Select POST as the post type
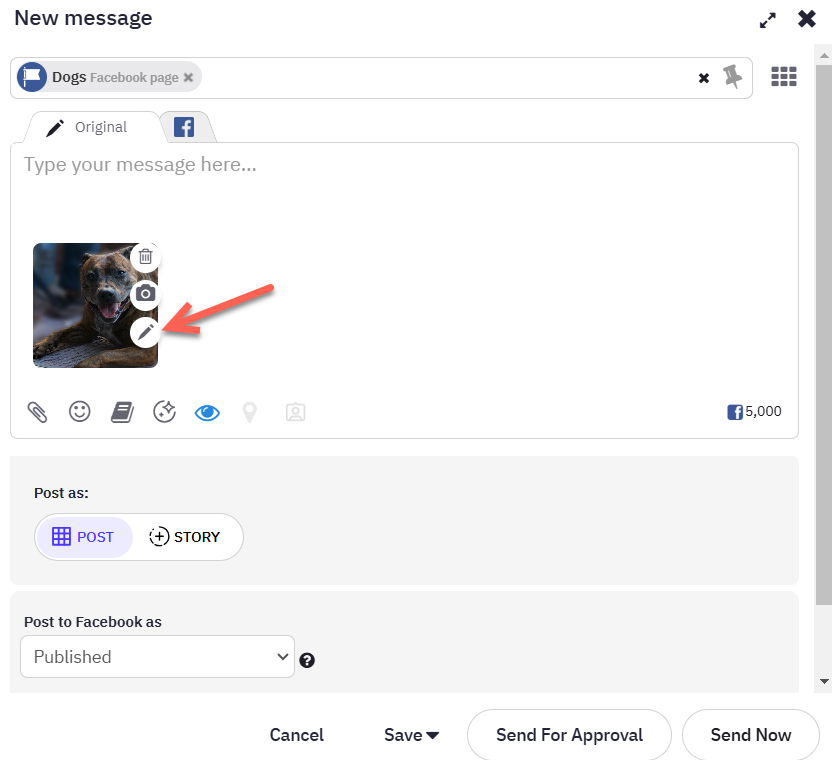The height and width of the screenshot is (760, 832). click(84, 537)
